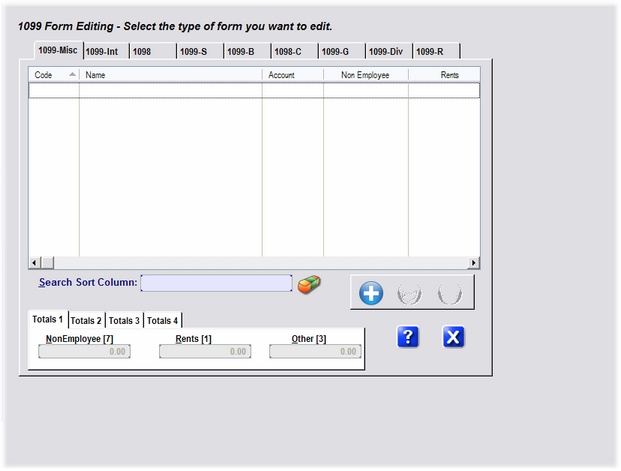
Task: Sort the grid by the Code column header
Action: click(54, 75)
